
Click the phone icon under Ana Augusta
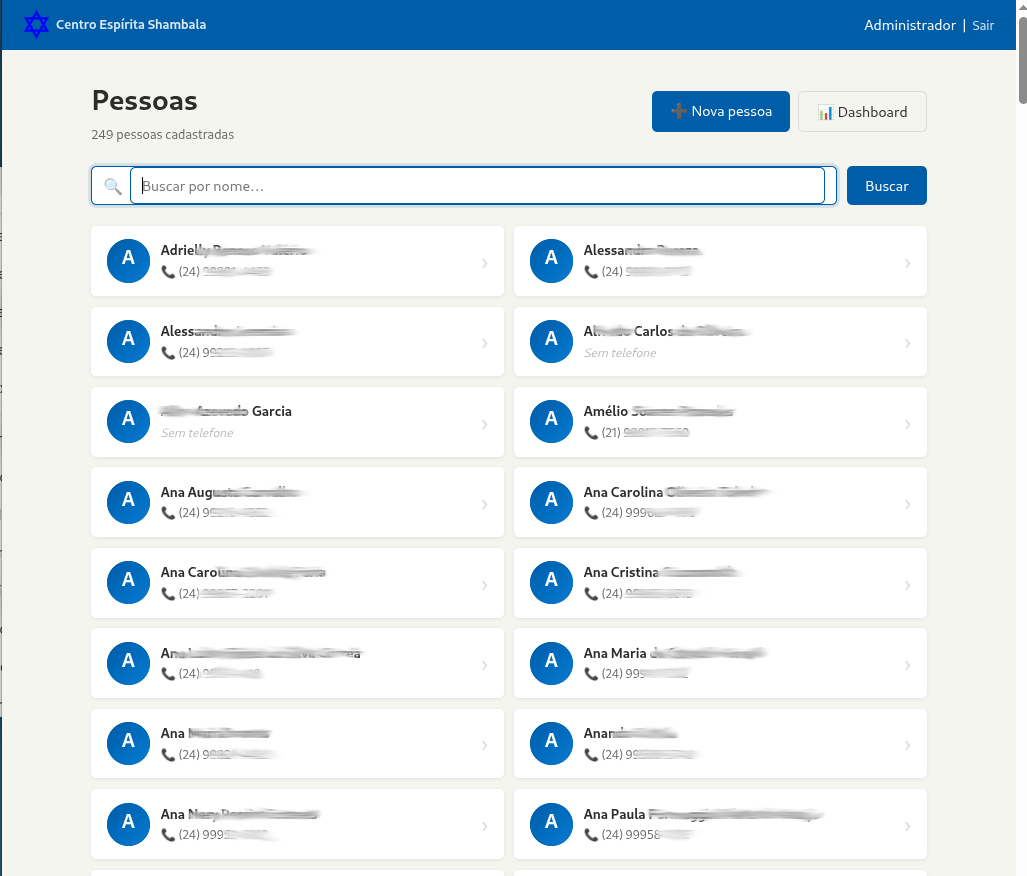(168, 513)
